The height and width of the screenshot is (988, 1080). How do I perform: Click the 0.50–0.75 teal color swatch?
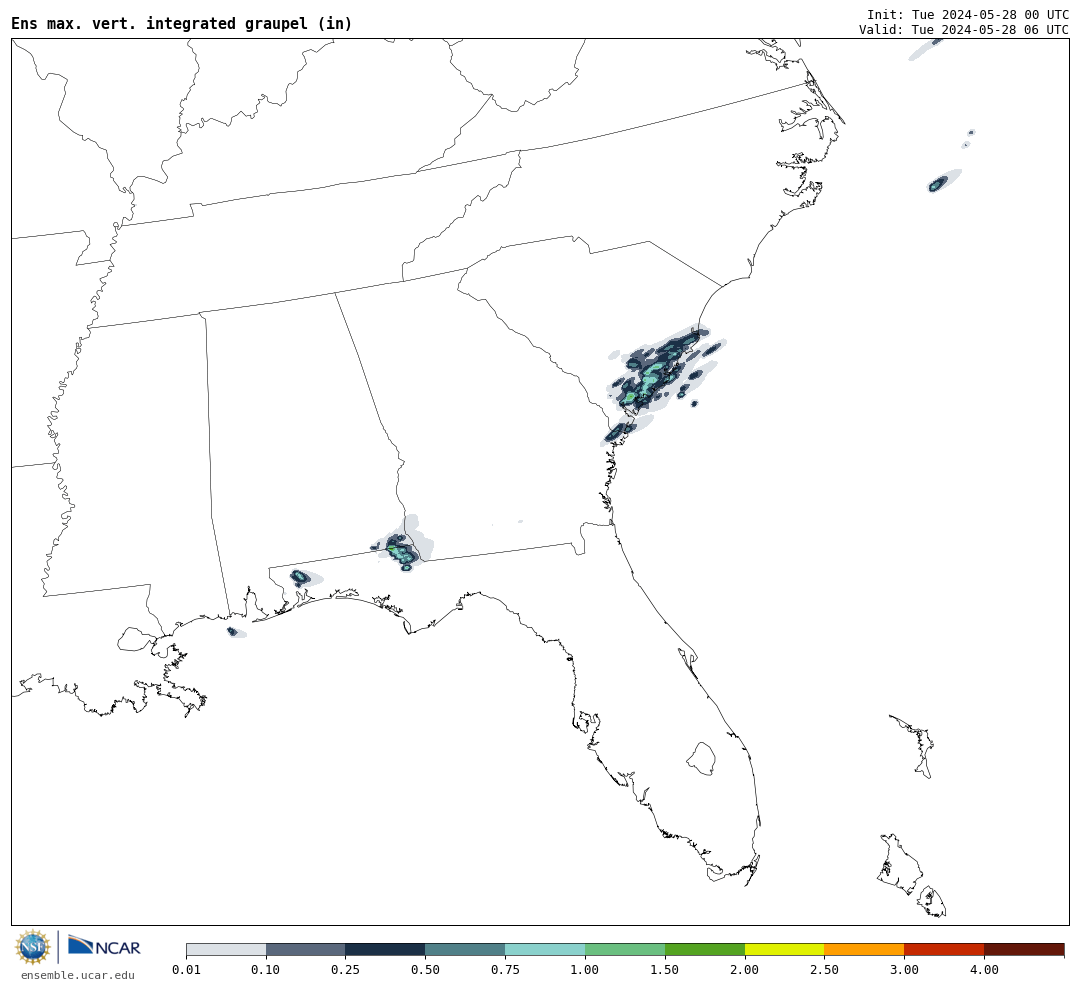click(466, 950)
